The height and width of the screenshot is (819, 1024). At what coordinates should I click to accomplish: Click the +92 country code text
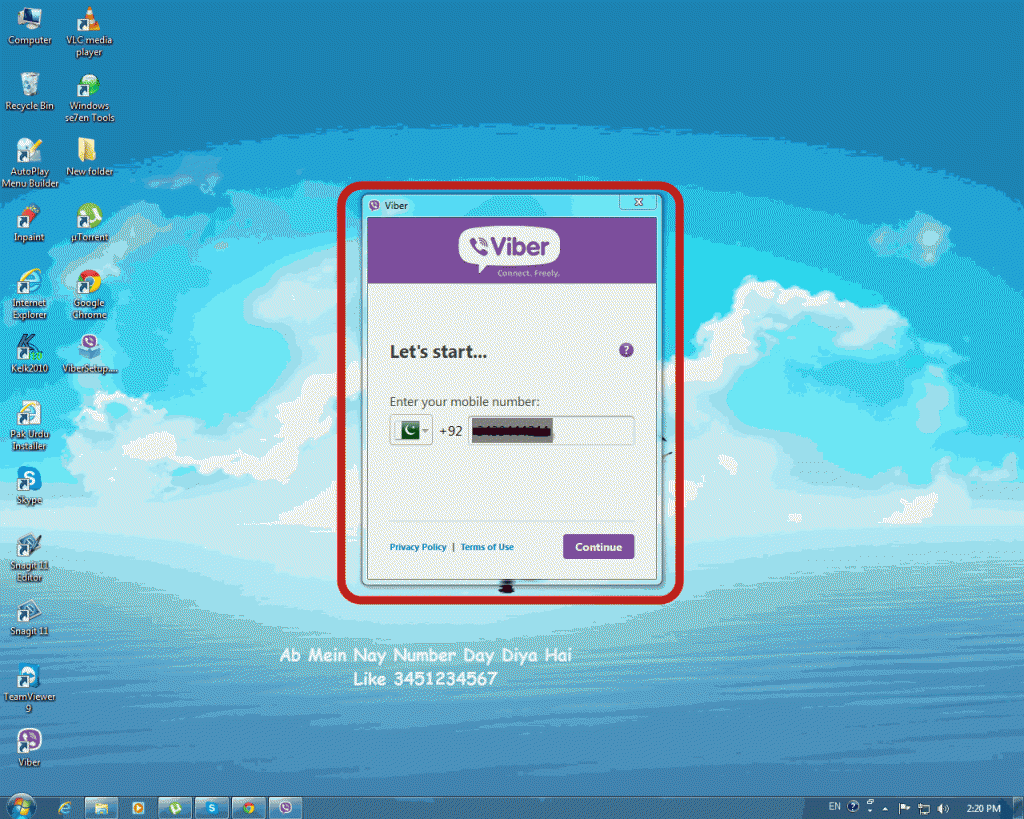tap(451, 431)
